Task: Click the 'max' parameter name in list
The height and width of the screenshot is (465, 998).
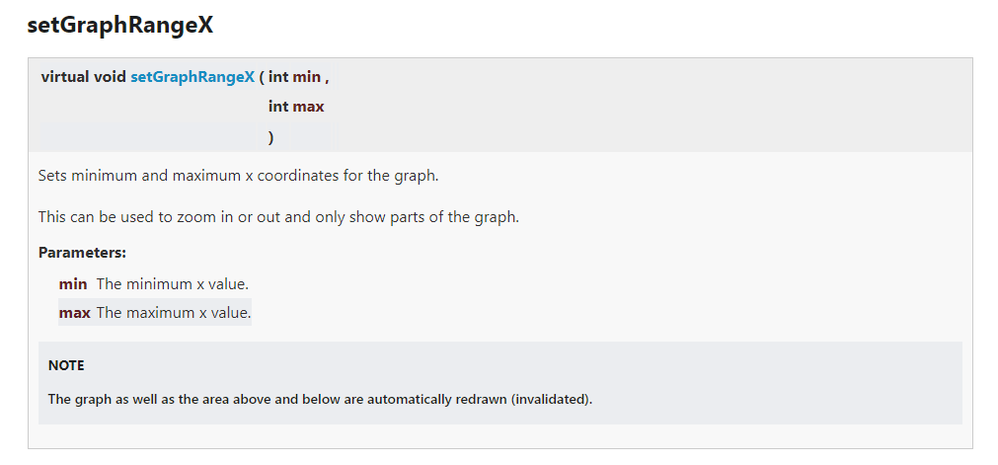Action: point(74,312)
